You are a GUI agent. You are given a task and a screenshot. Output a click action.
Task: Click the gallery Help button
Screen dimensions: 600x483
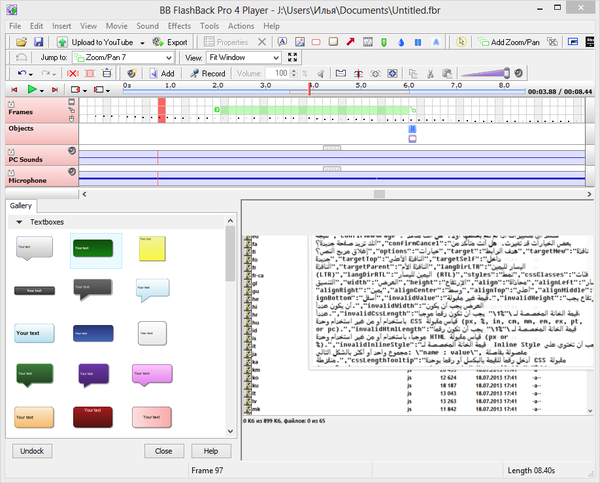(x=211, y=451)
